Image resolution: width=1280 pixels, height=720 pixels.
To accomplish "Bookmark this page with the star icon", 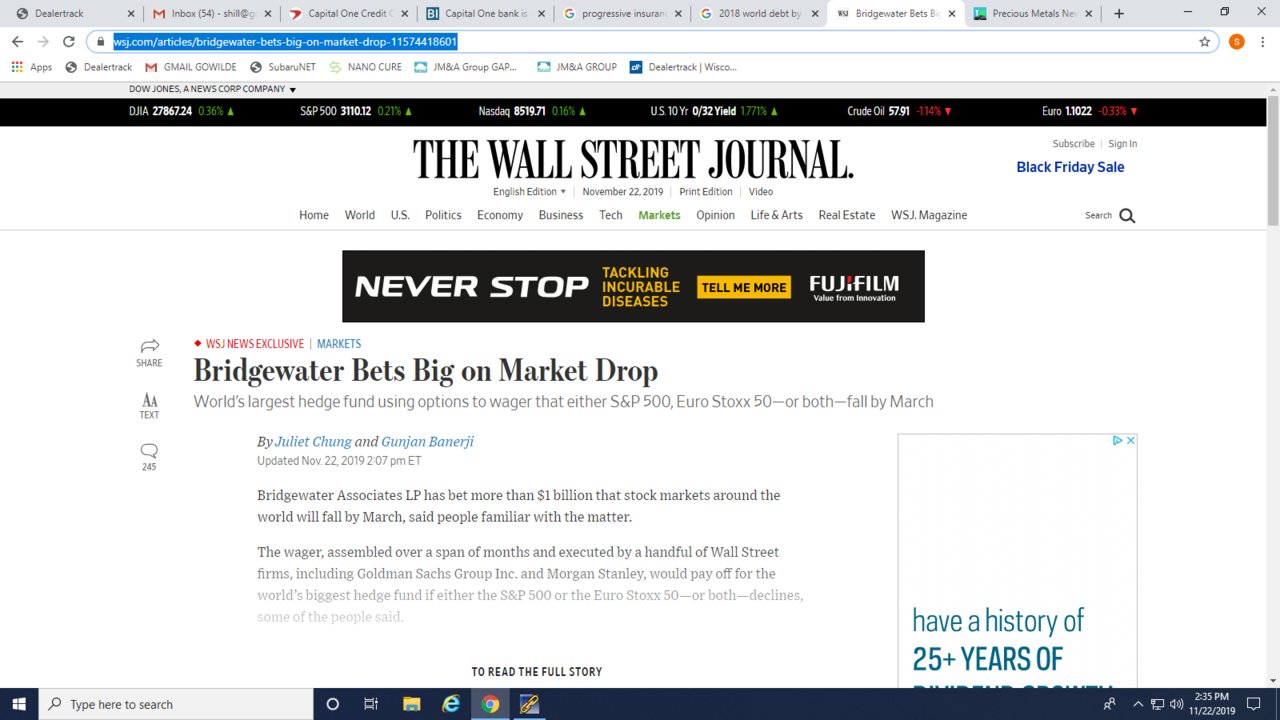I will coord(1205,42).
